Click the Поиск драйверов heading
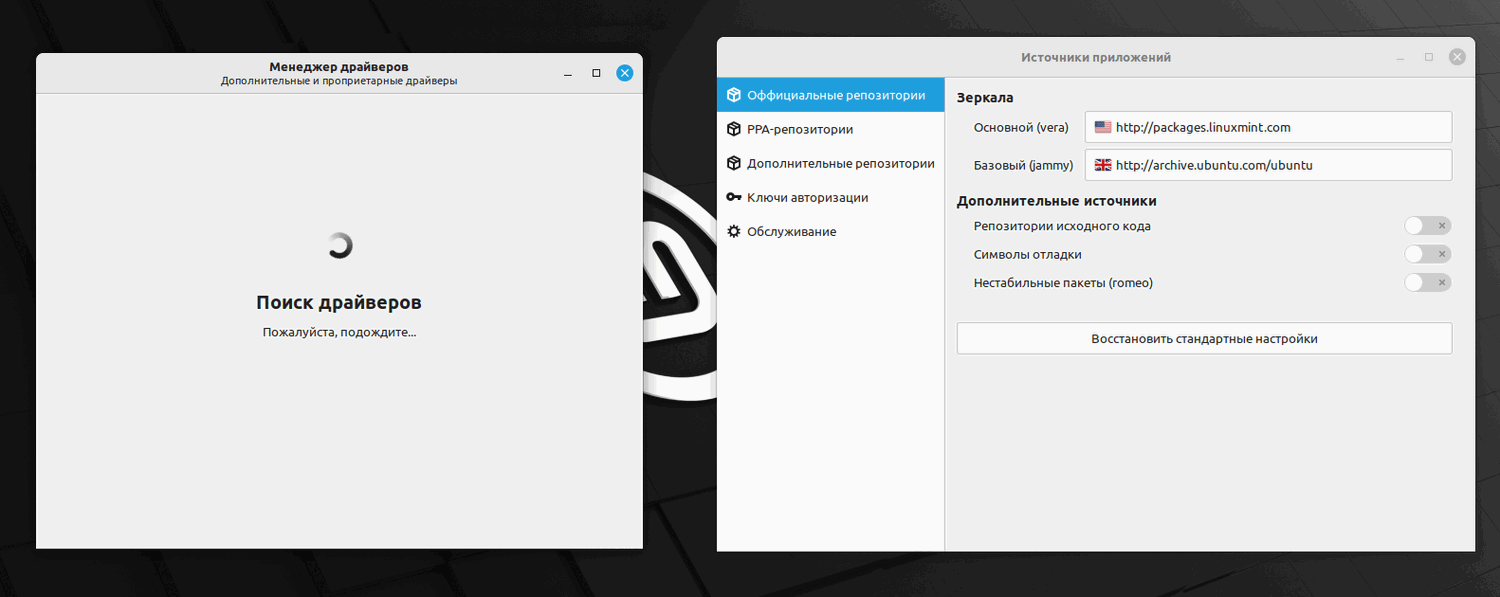The height and width of the screenshot is (597, 1500). pos(339,302)
